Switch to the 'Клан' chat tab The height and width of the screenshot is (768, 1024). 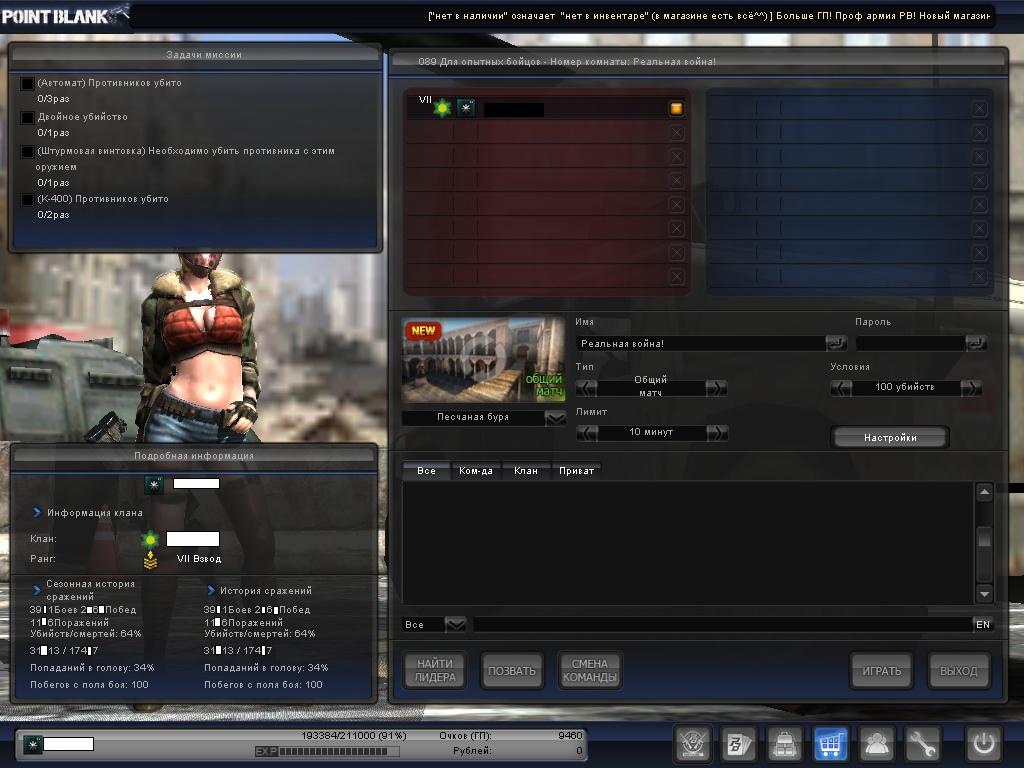[526, 470]
